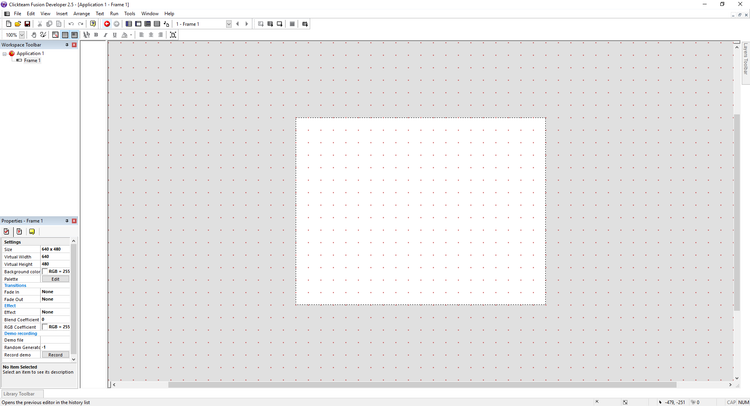
Task: Create a new application with New icon
Action: pyautogui.click(x=8, y=24)
